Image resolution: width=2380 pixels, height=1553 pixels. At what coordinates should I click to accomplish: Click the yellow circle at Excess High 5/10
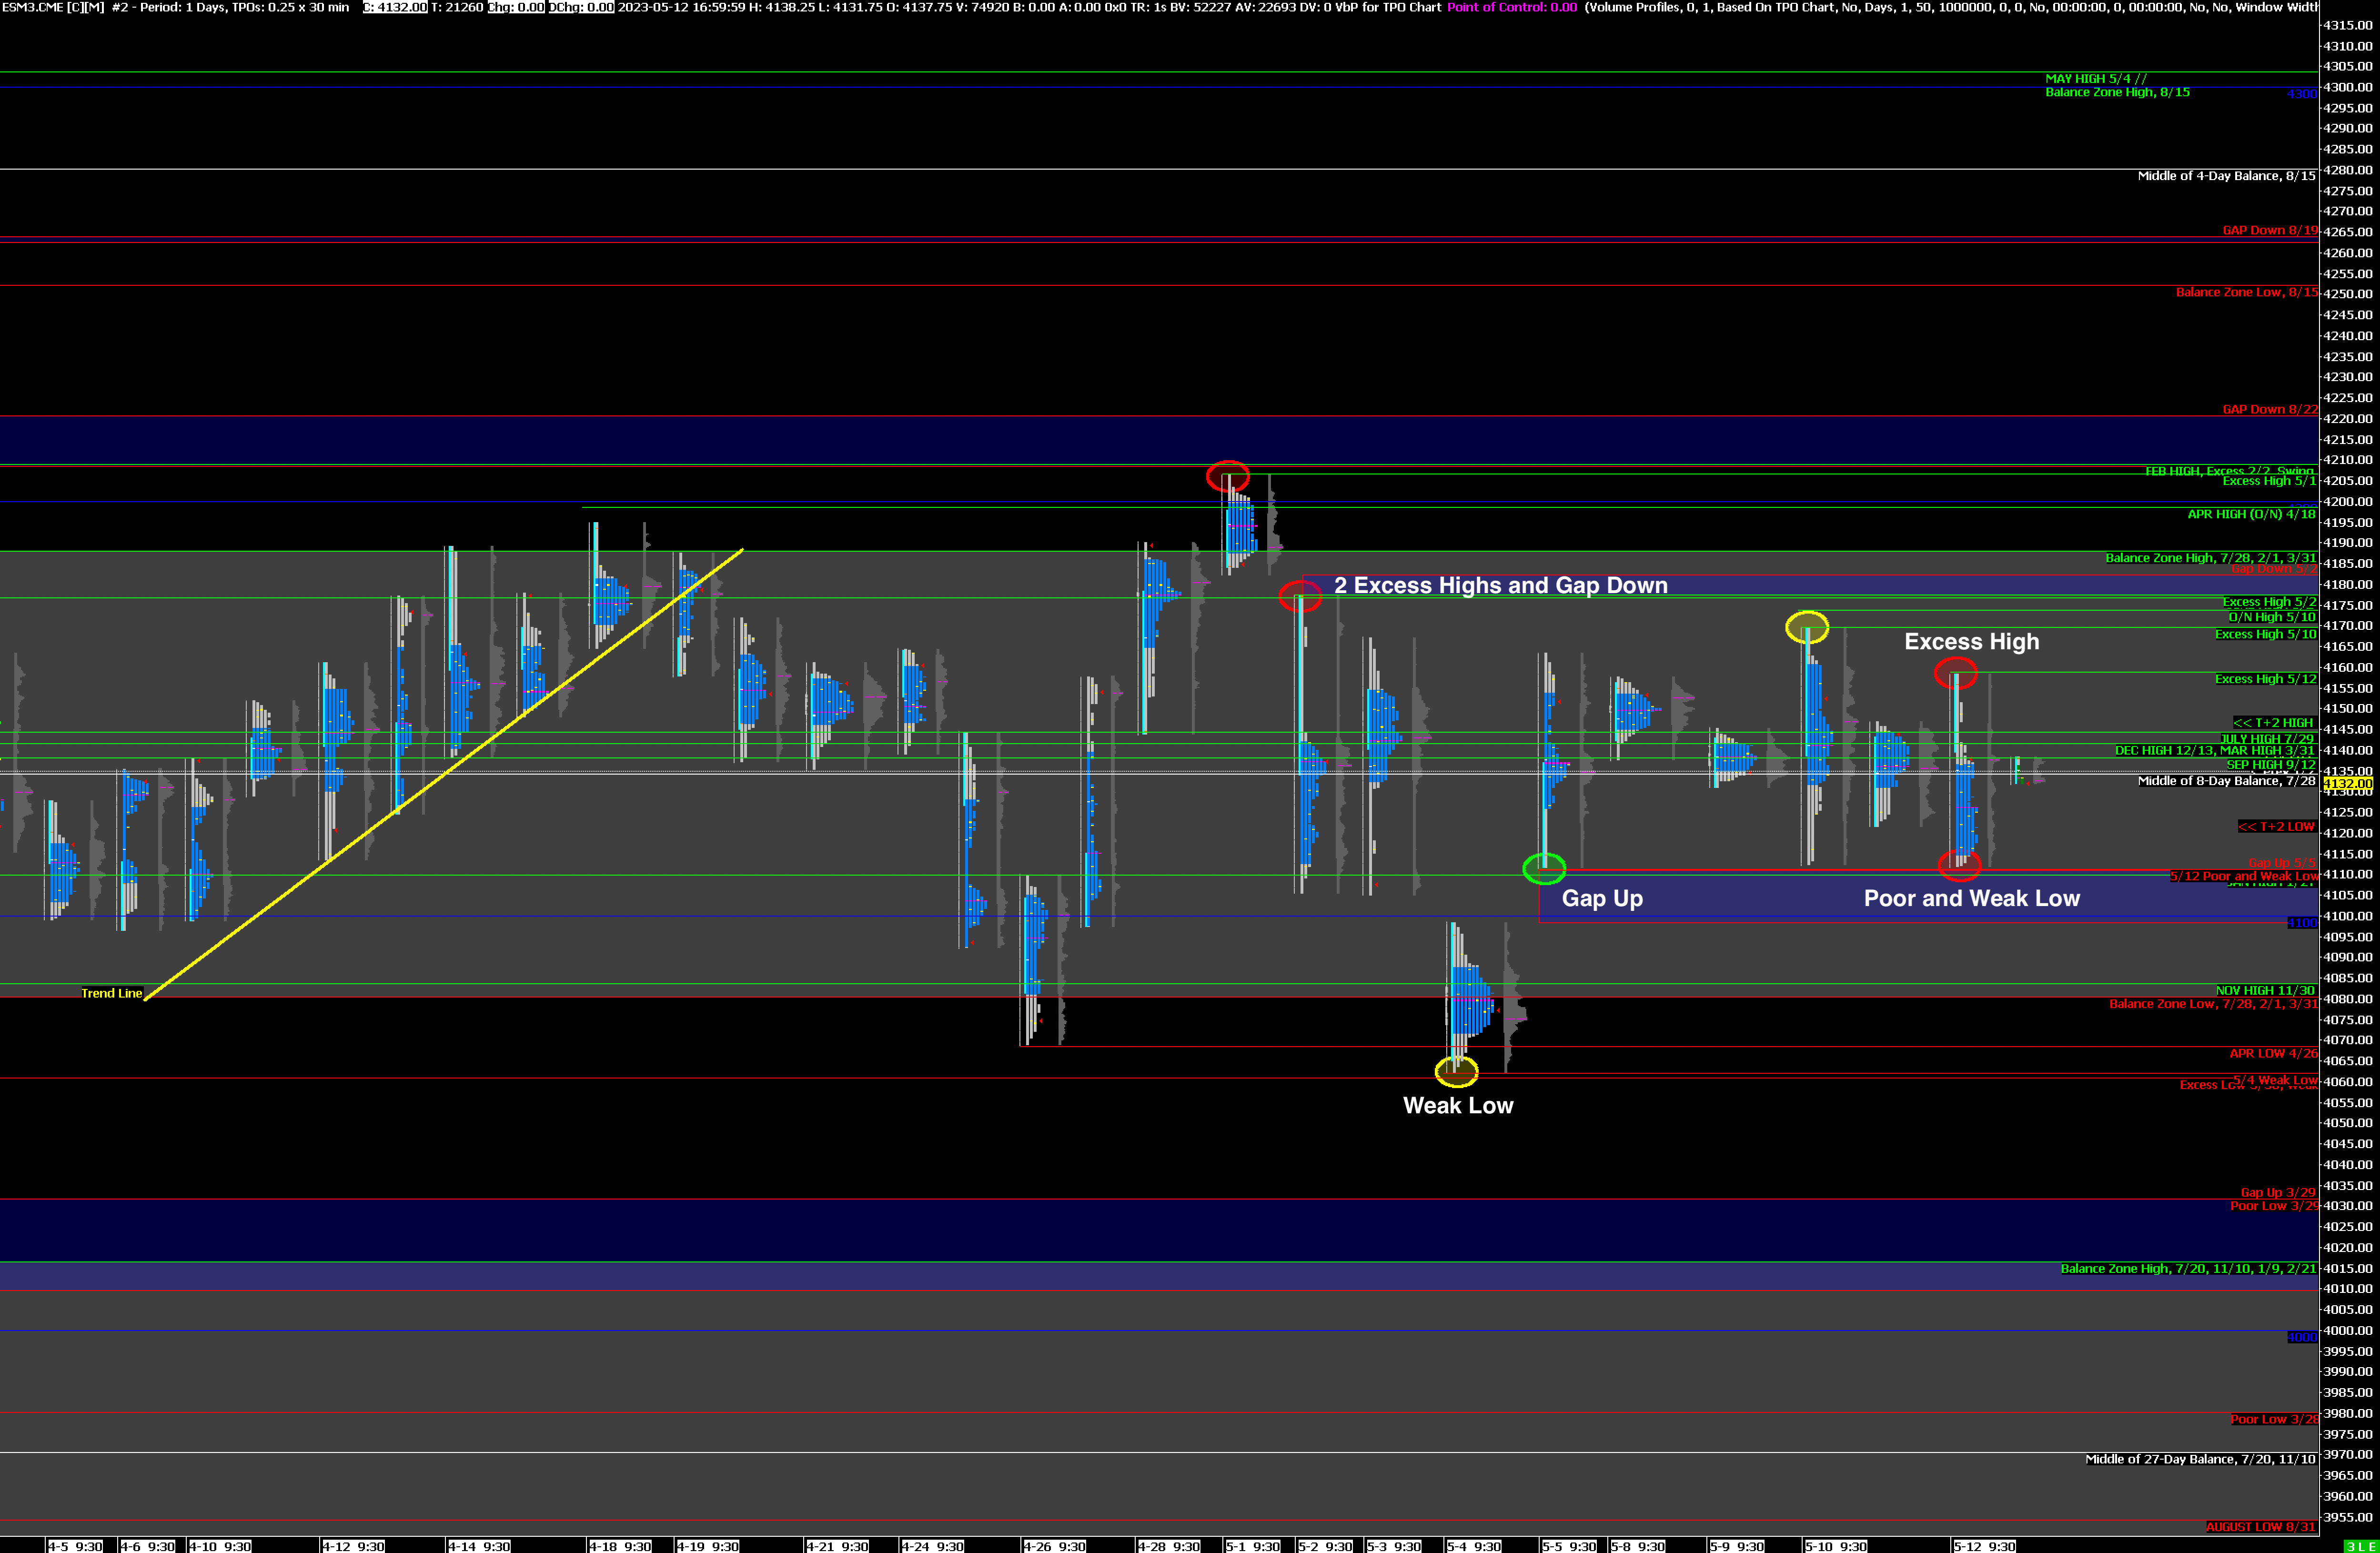1807,627
